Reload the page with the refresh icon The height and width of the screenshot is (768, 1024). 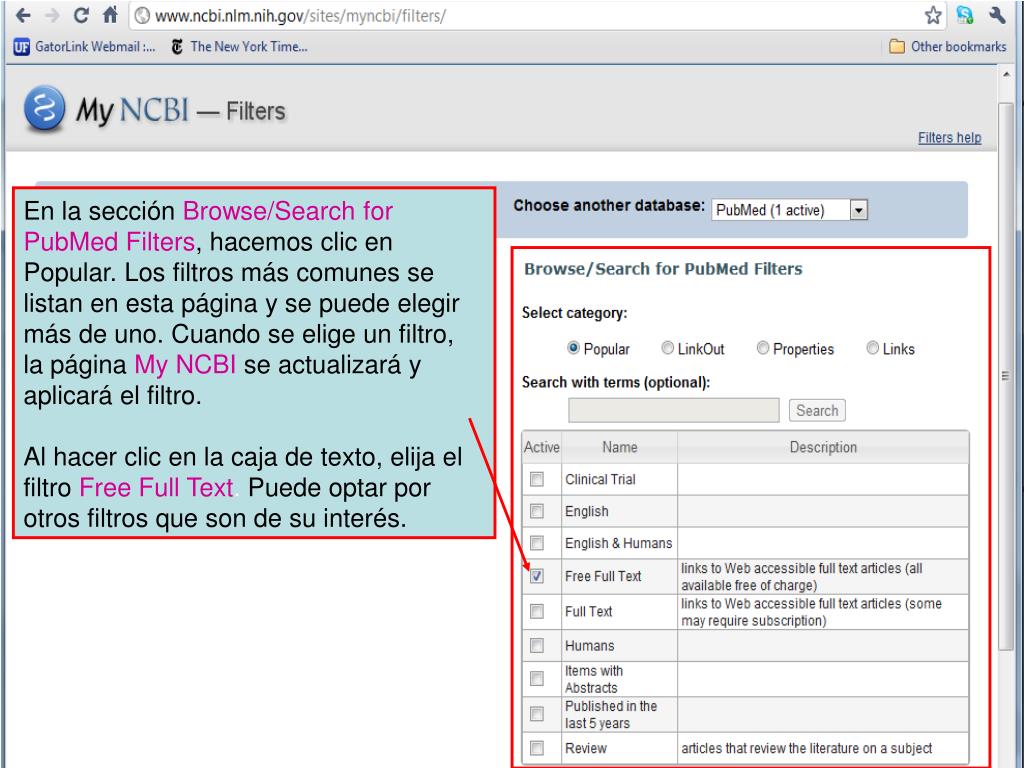click(x=81, y=15)
